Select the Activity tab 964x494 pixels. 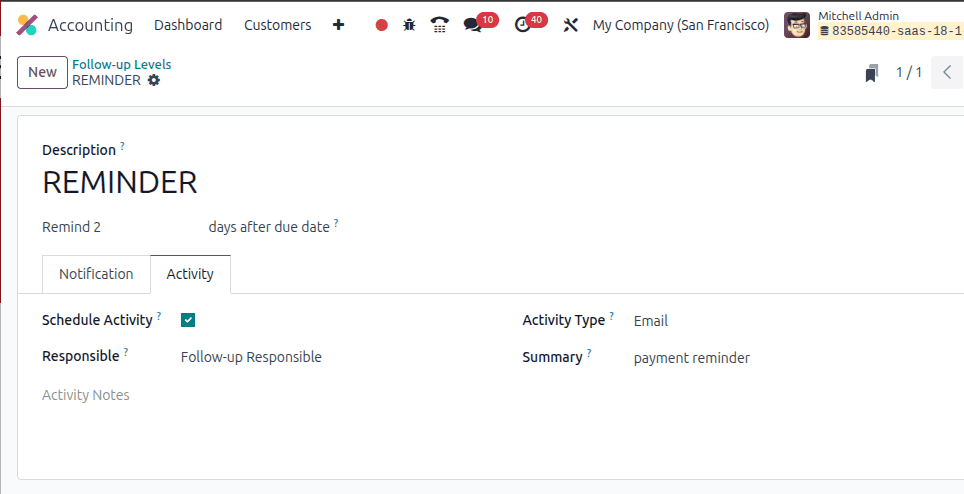click(x=190, y=274)
